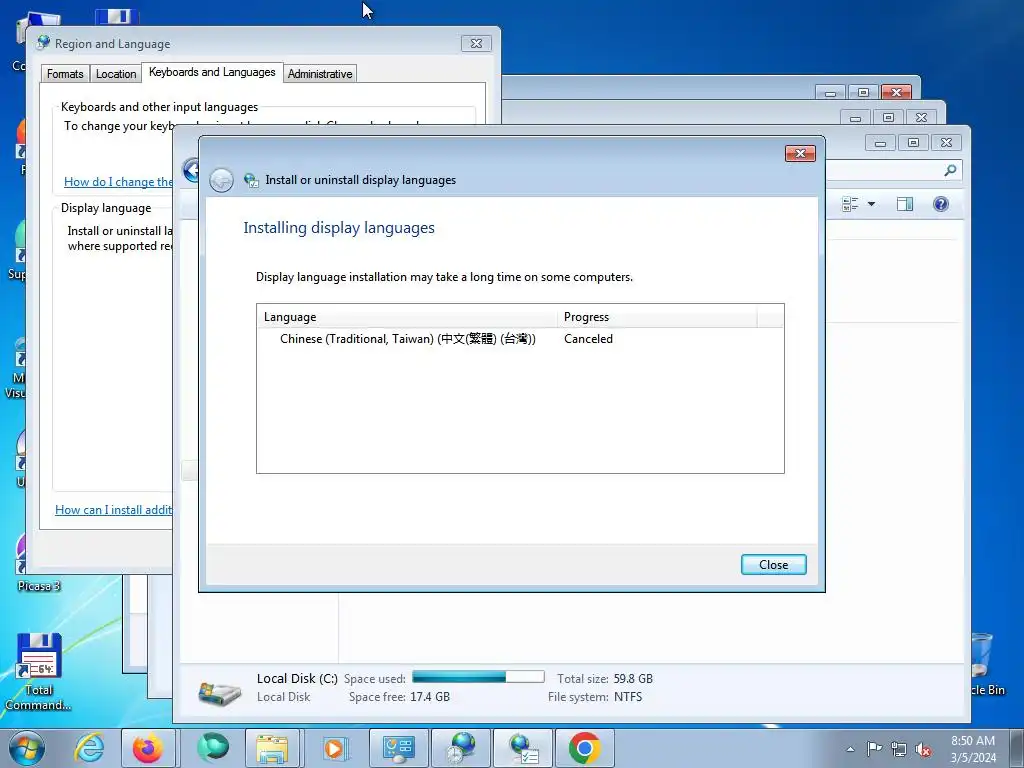Click the Action Center flag tray icon
The height and width of the screenshot is (768, 1024).
tap(874, 749)
